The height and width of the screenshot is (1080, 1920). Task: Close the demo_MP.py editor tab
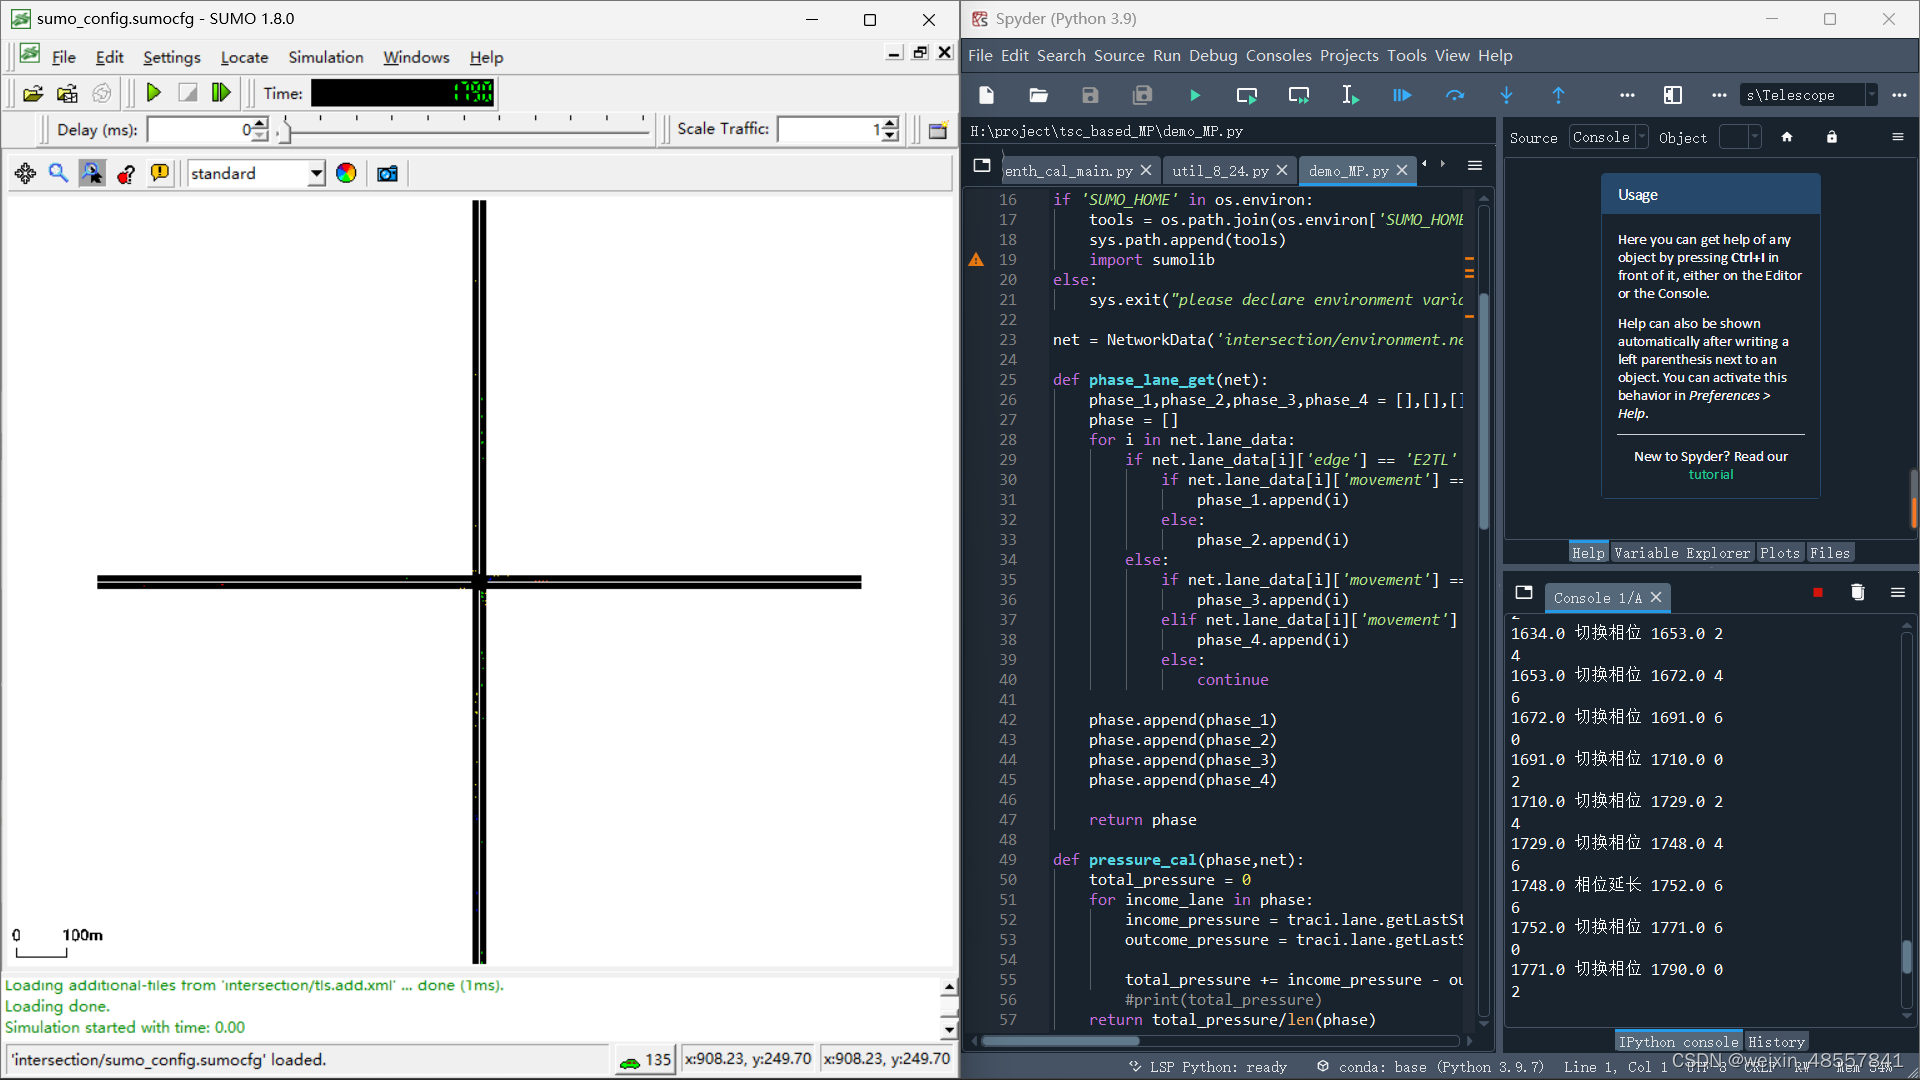click(1402, 171)
